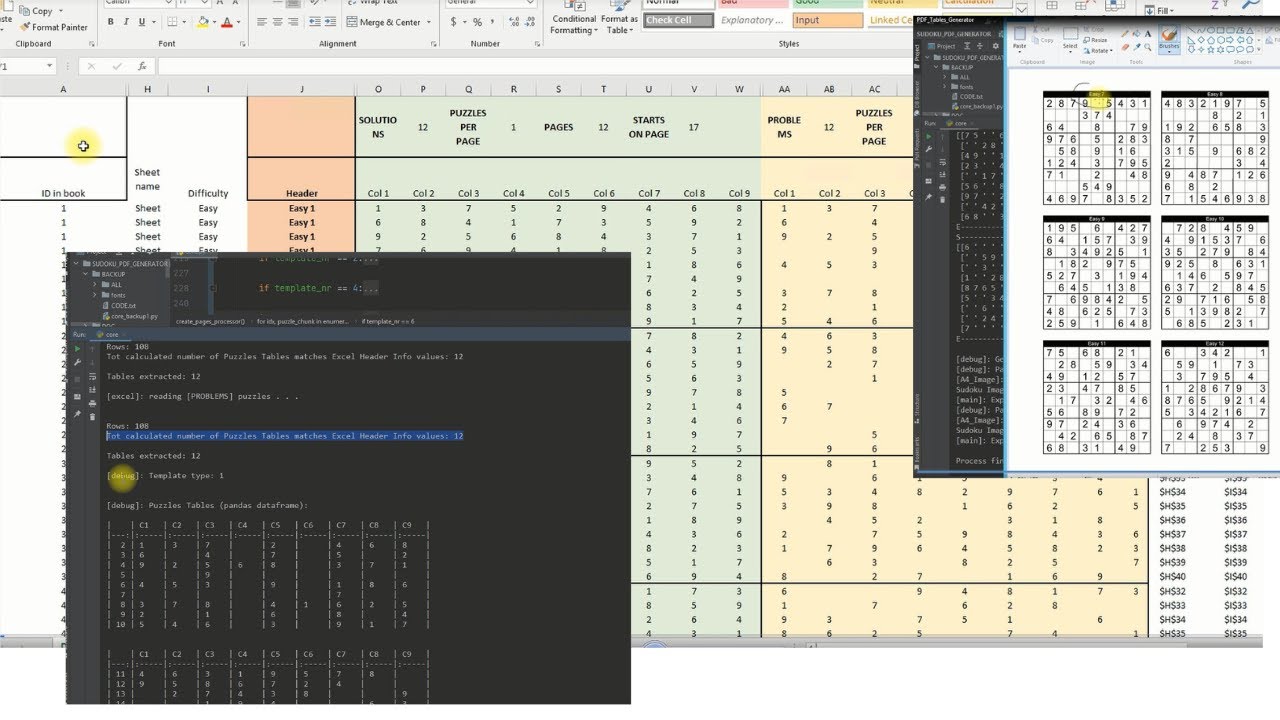Select CODE.txt in front PyCharm tree
This screenshot has height=720, width=1280.
tap(121, 305)
